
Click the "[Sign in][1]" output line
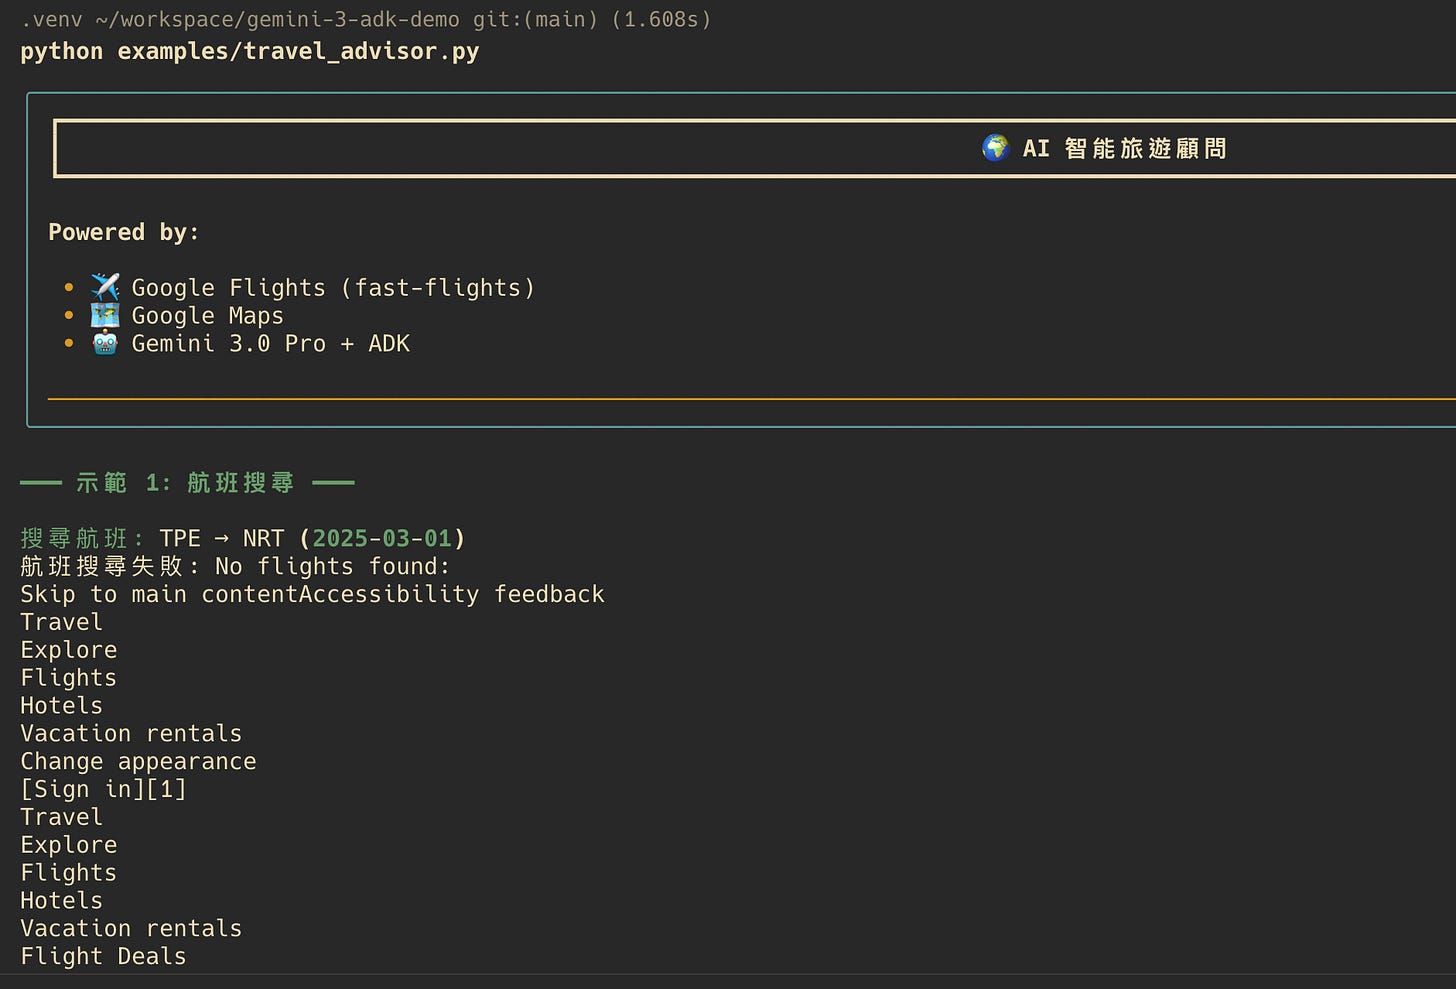tap(103, 789)
